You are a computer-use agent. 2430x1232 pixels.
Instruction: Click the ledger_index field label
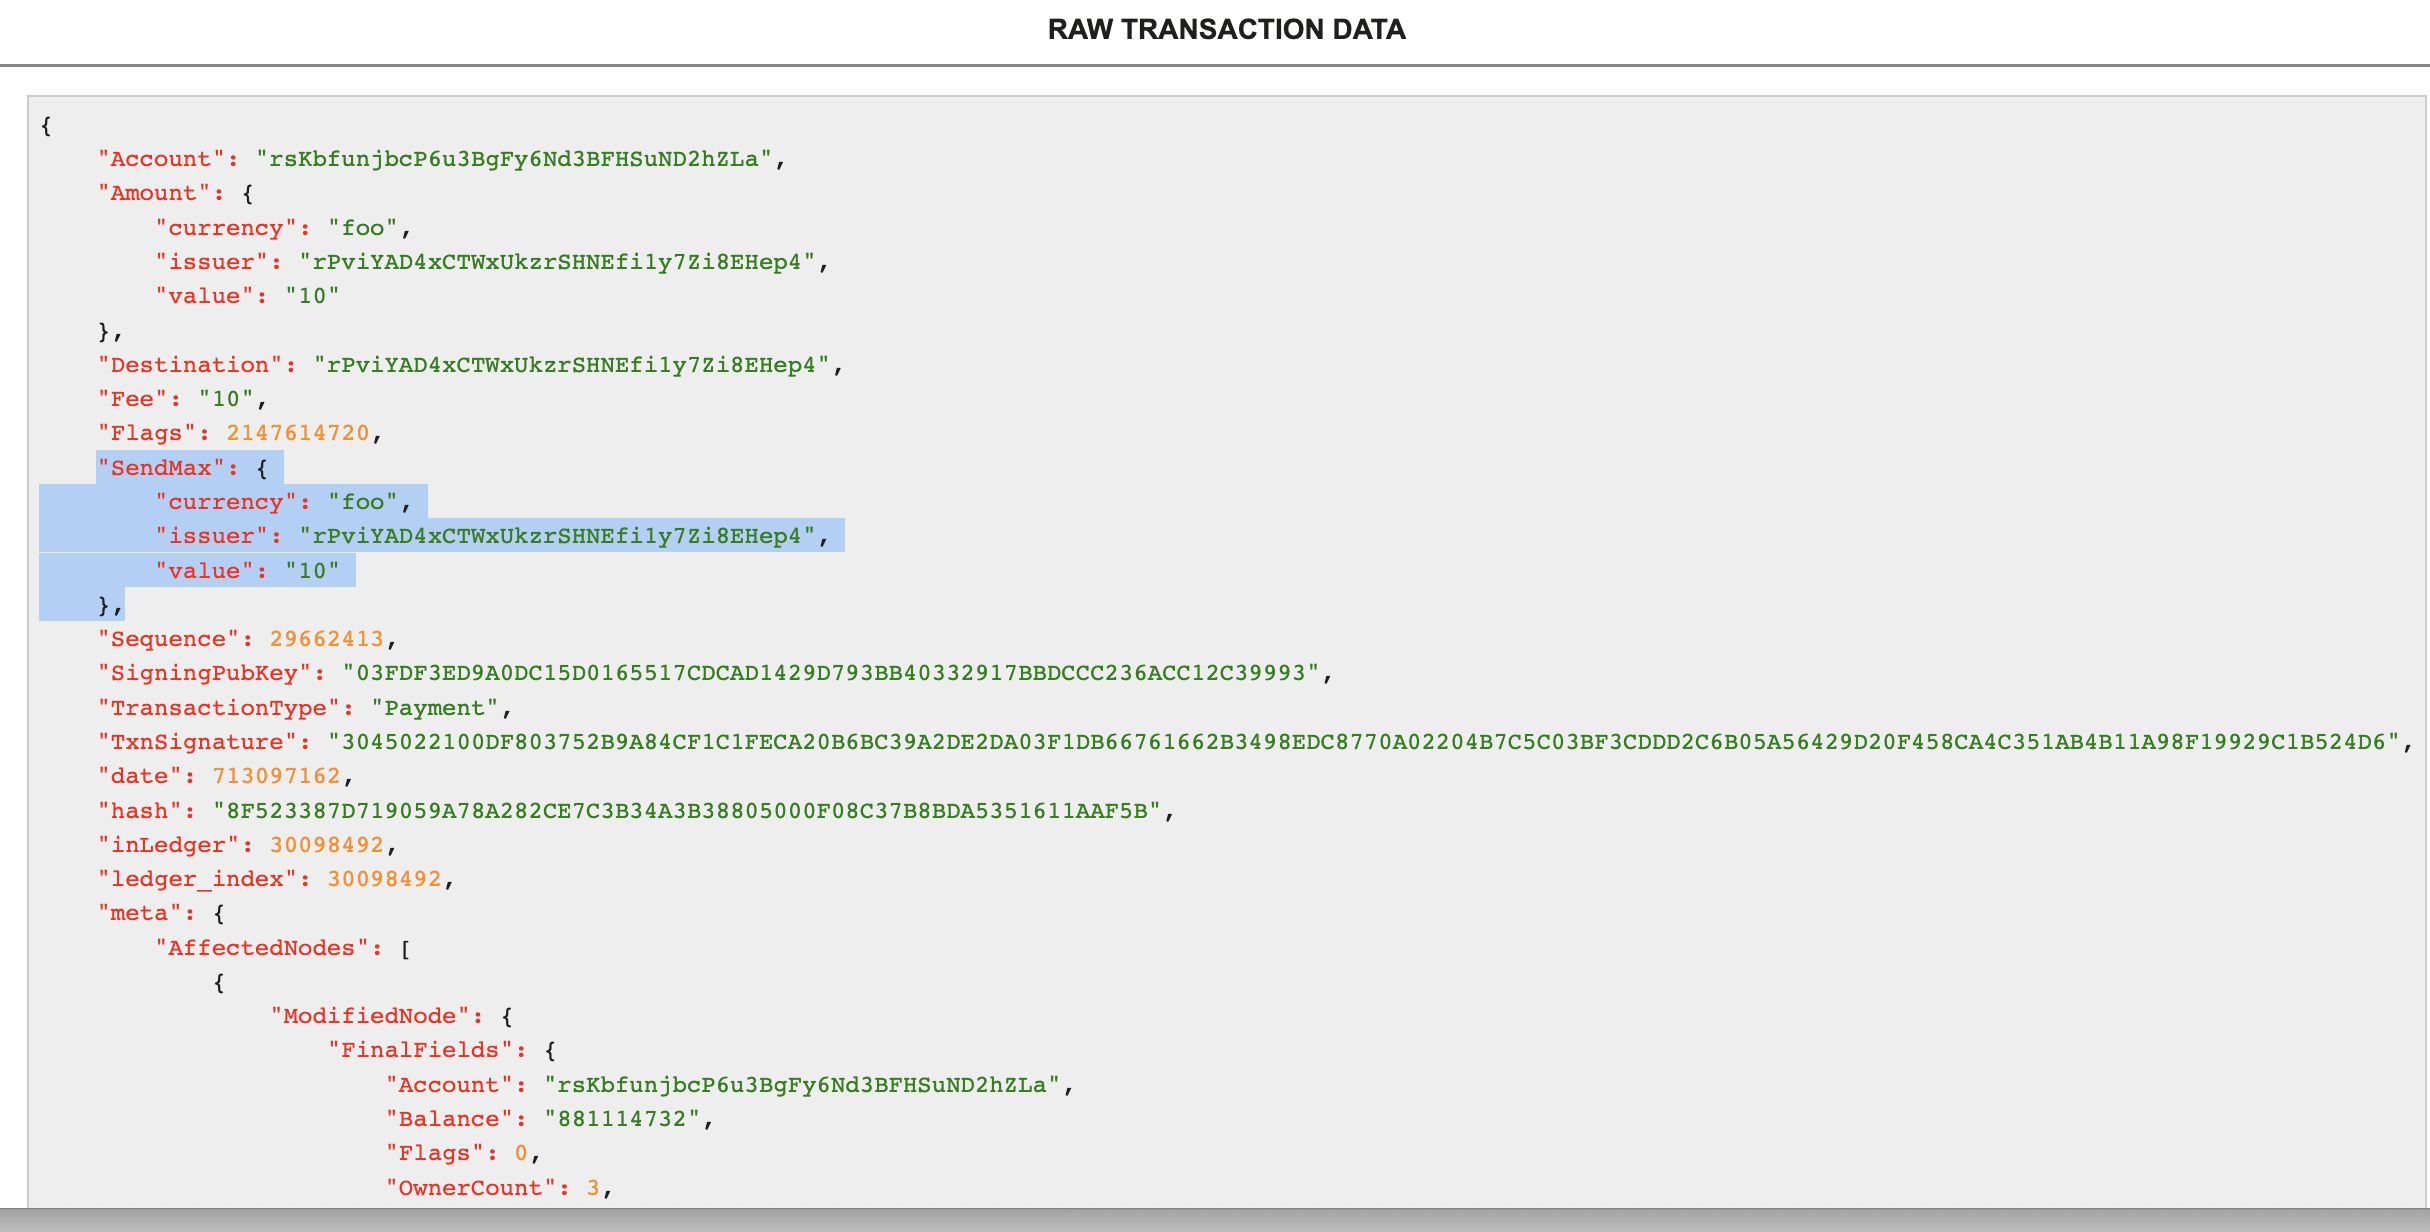click(x=192, y=878)
